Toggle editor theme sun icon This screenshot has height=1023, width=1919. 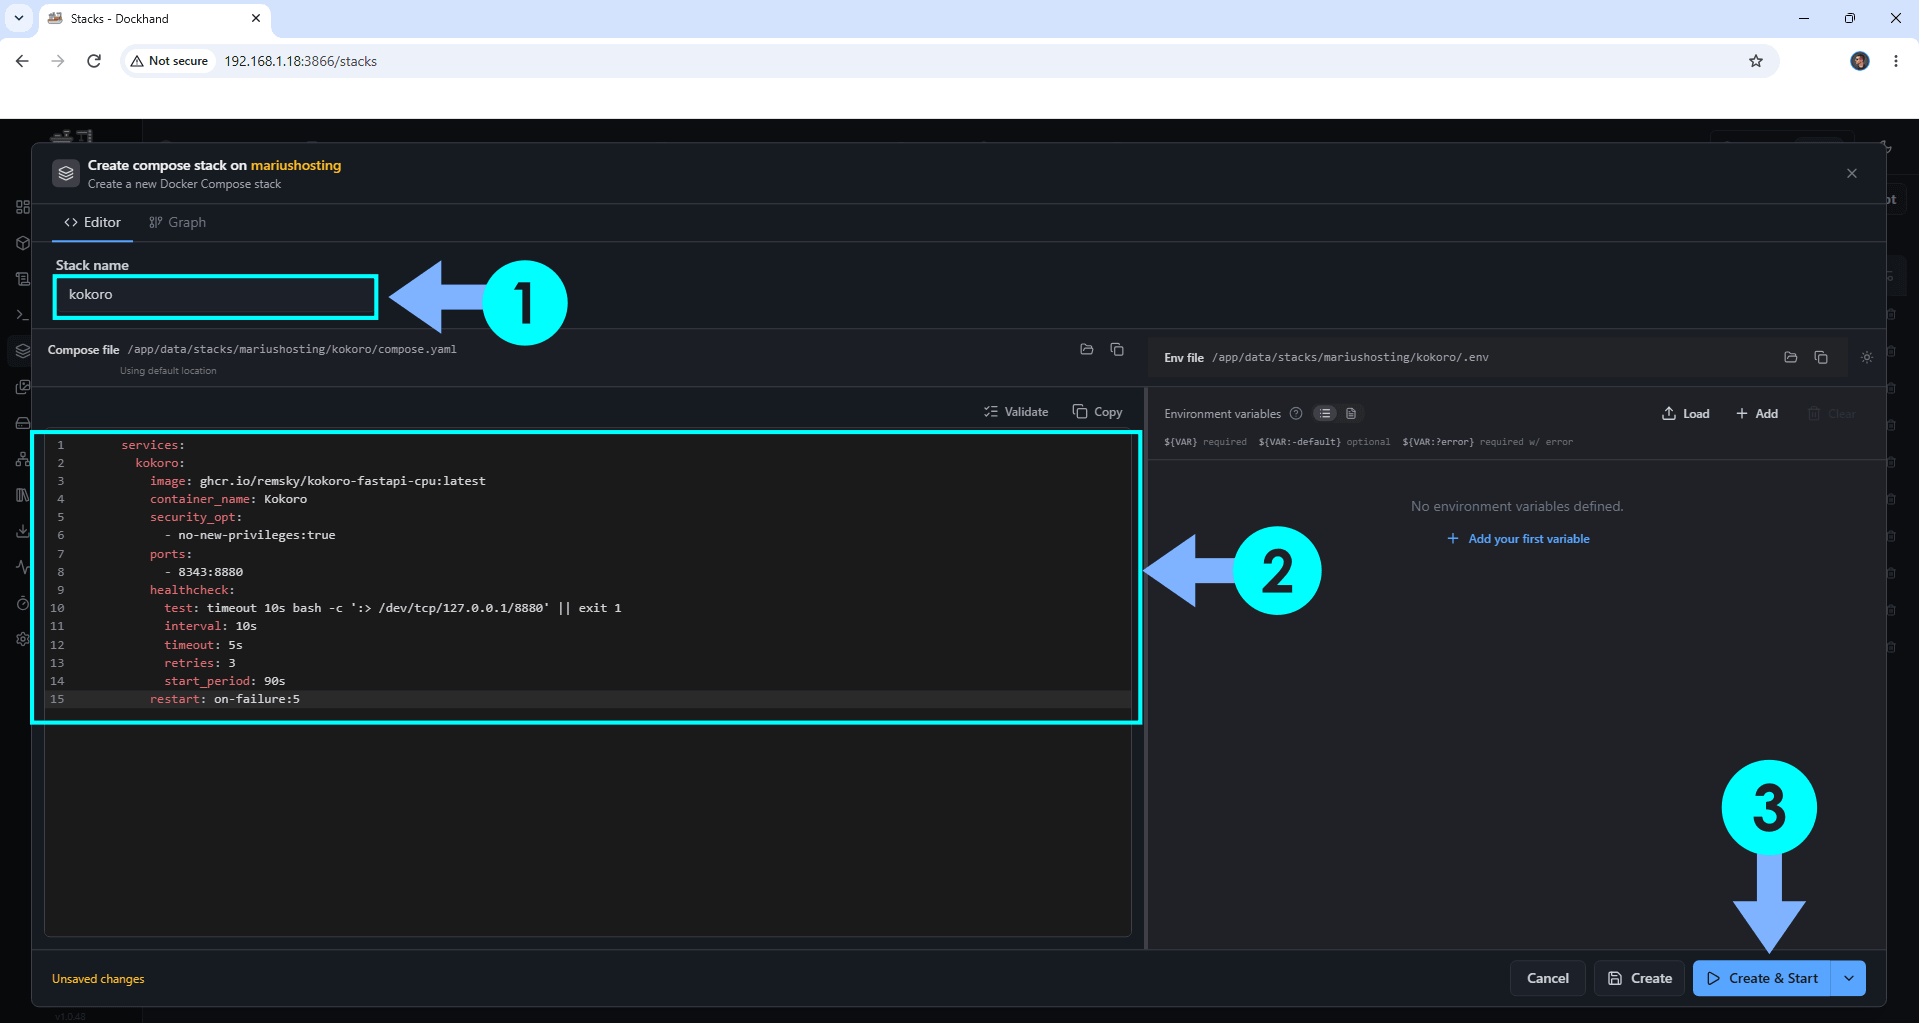click(1867, 357)
